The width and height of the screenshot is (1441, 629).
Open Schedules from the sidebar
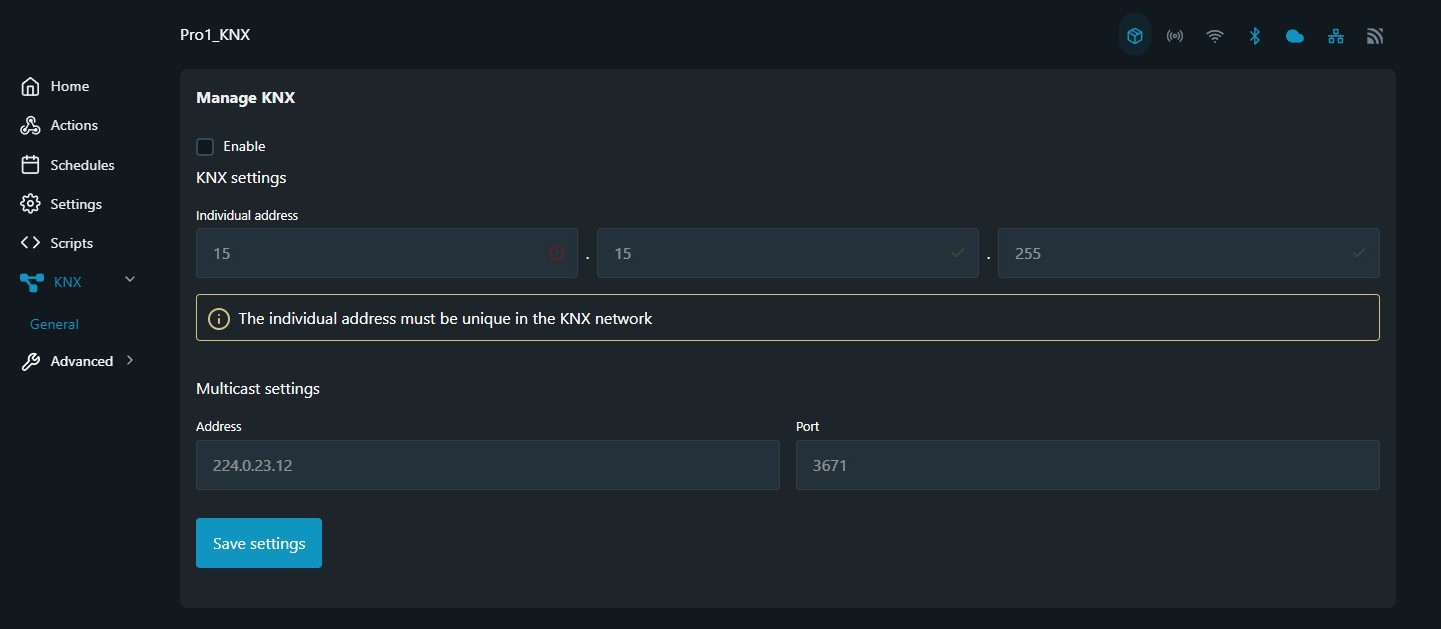82,165
